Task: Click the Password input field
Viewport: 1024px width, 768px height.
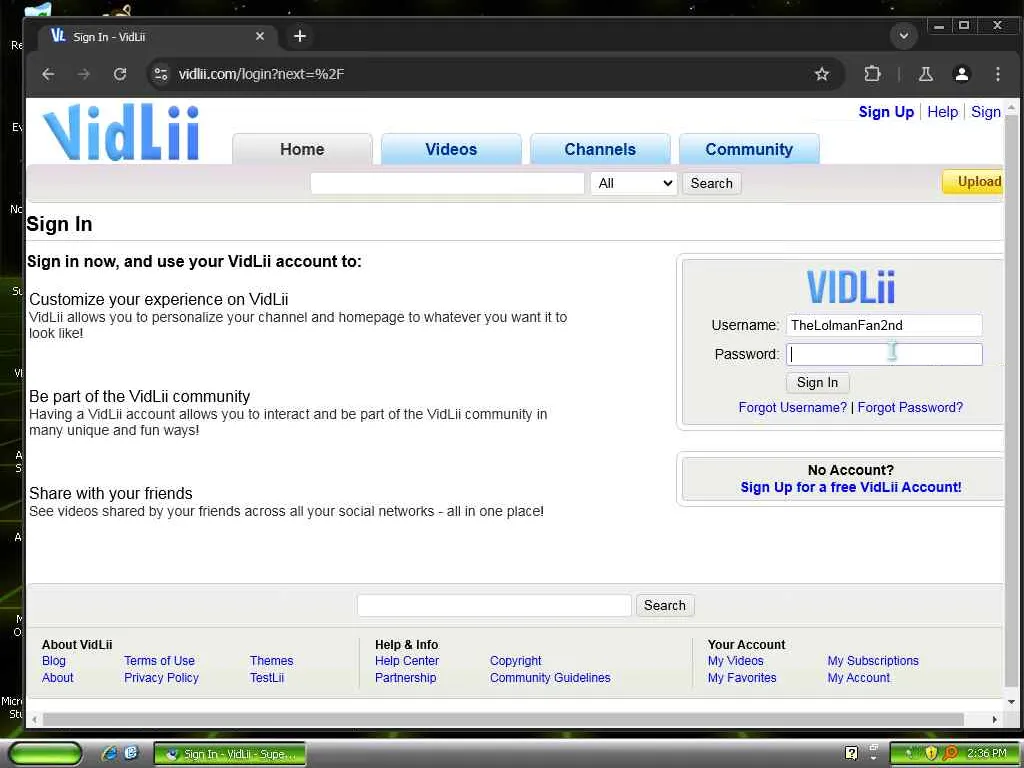Action: pos(884,355)
